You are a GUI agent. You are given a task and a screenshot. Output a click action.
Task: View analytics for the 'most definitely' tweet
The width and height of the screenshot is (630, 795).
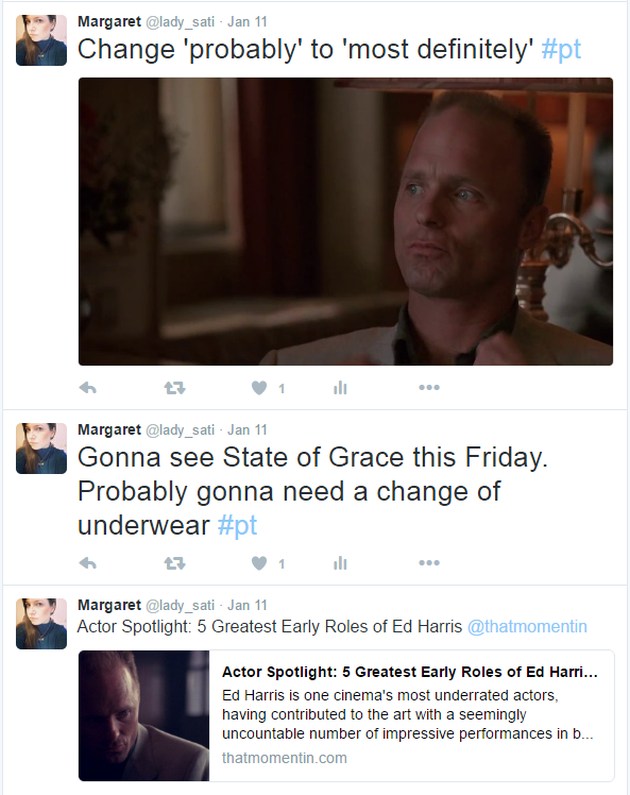point(340,388)
